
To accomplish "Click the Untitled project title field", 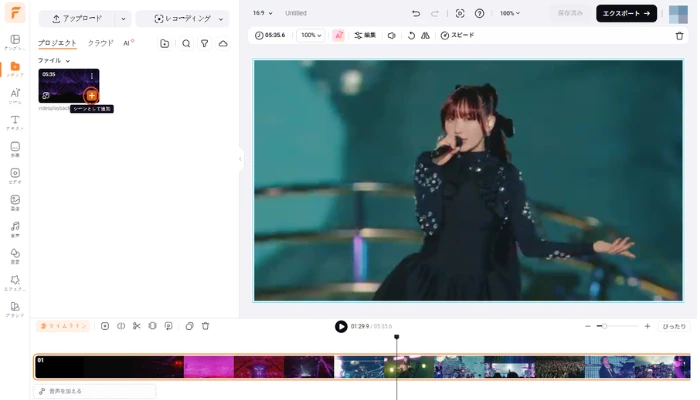I will pos(296,13).
